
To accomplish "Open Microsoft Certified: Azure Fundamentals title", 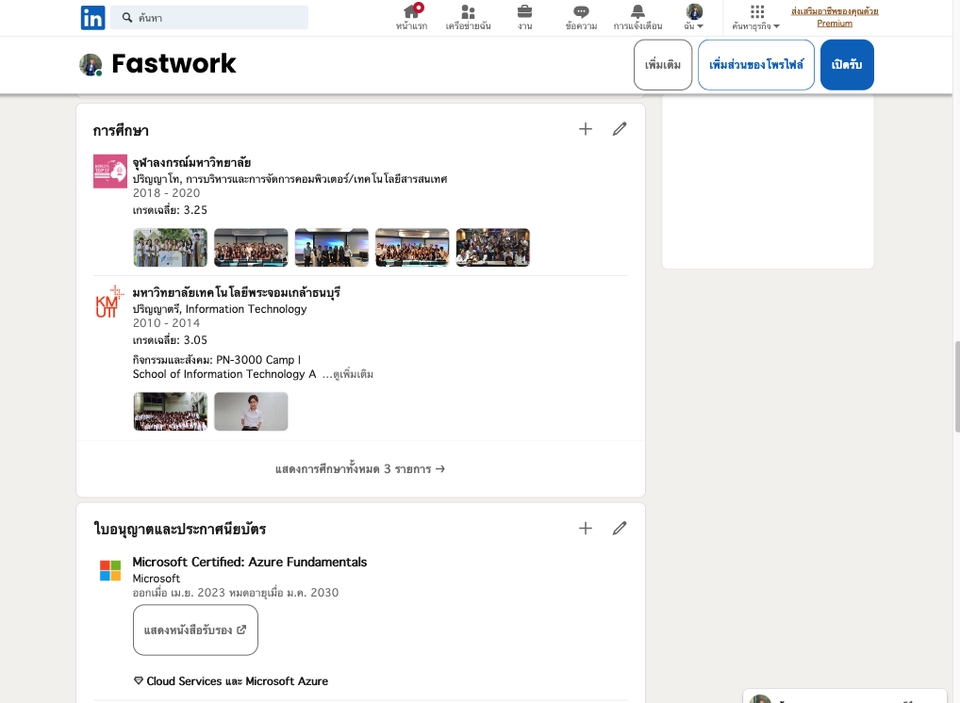I will pyautogui.click(x=250, y=562).
